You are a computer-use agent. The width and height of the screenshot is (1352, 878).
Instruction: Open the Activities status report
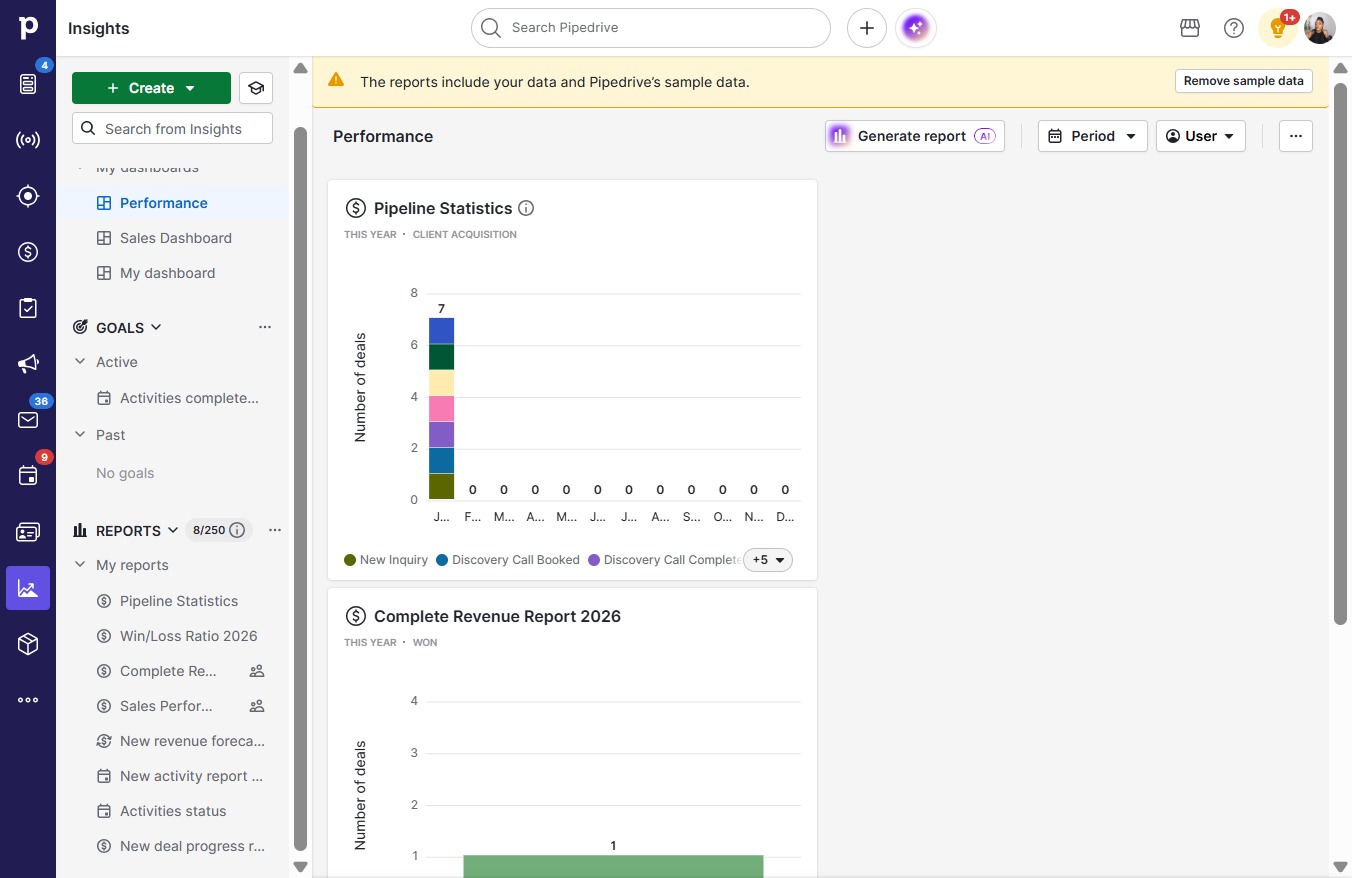click(x=173, y=811)
